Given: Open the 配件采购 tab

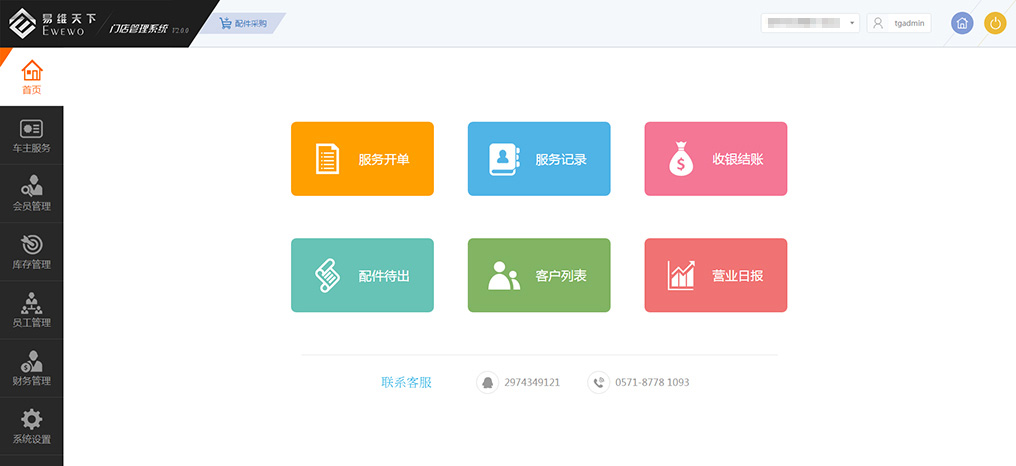Looking at the screenshot, I should [242, 23].
